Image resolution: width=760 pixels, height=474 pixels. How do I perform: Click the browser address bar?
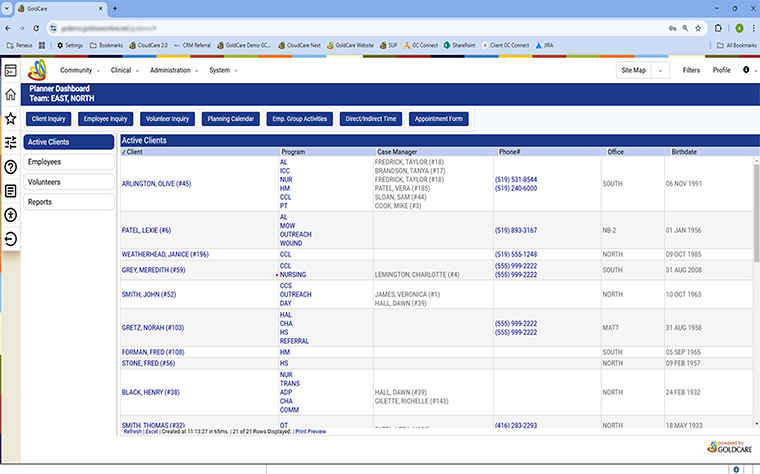[359, 28]
